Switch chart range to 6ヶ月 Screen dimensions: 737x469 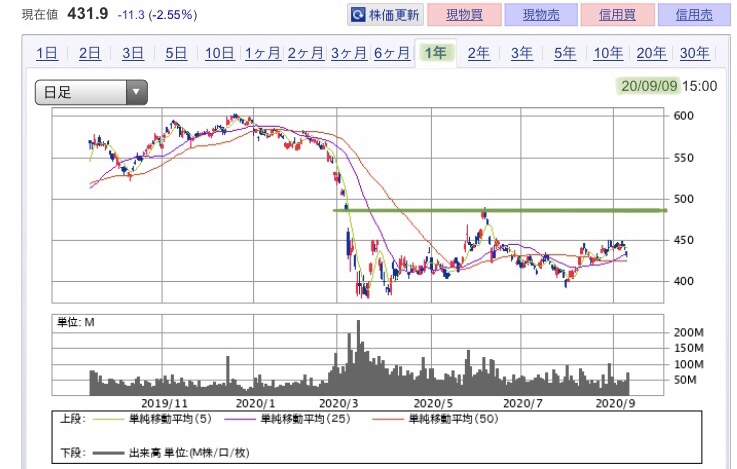[x=392, y=53]
